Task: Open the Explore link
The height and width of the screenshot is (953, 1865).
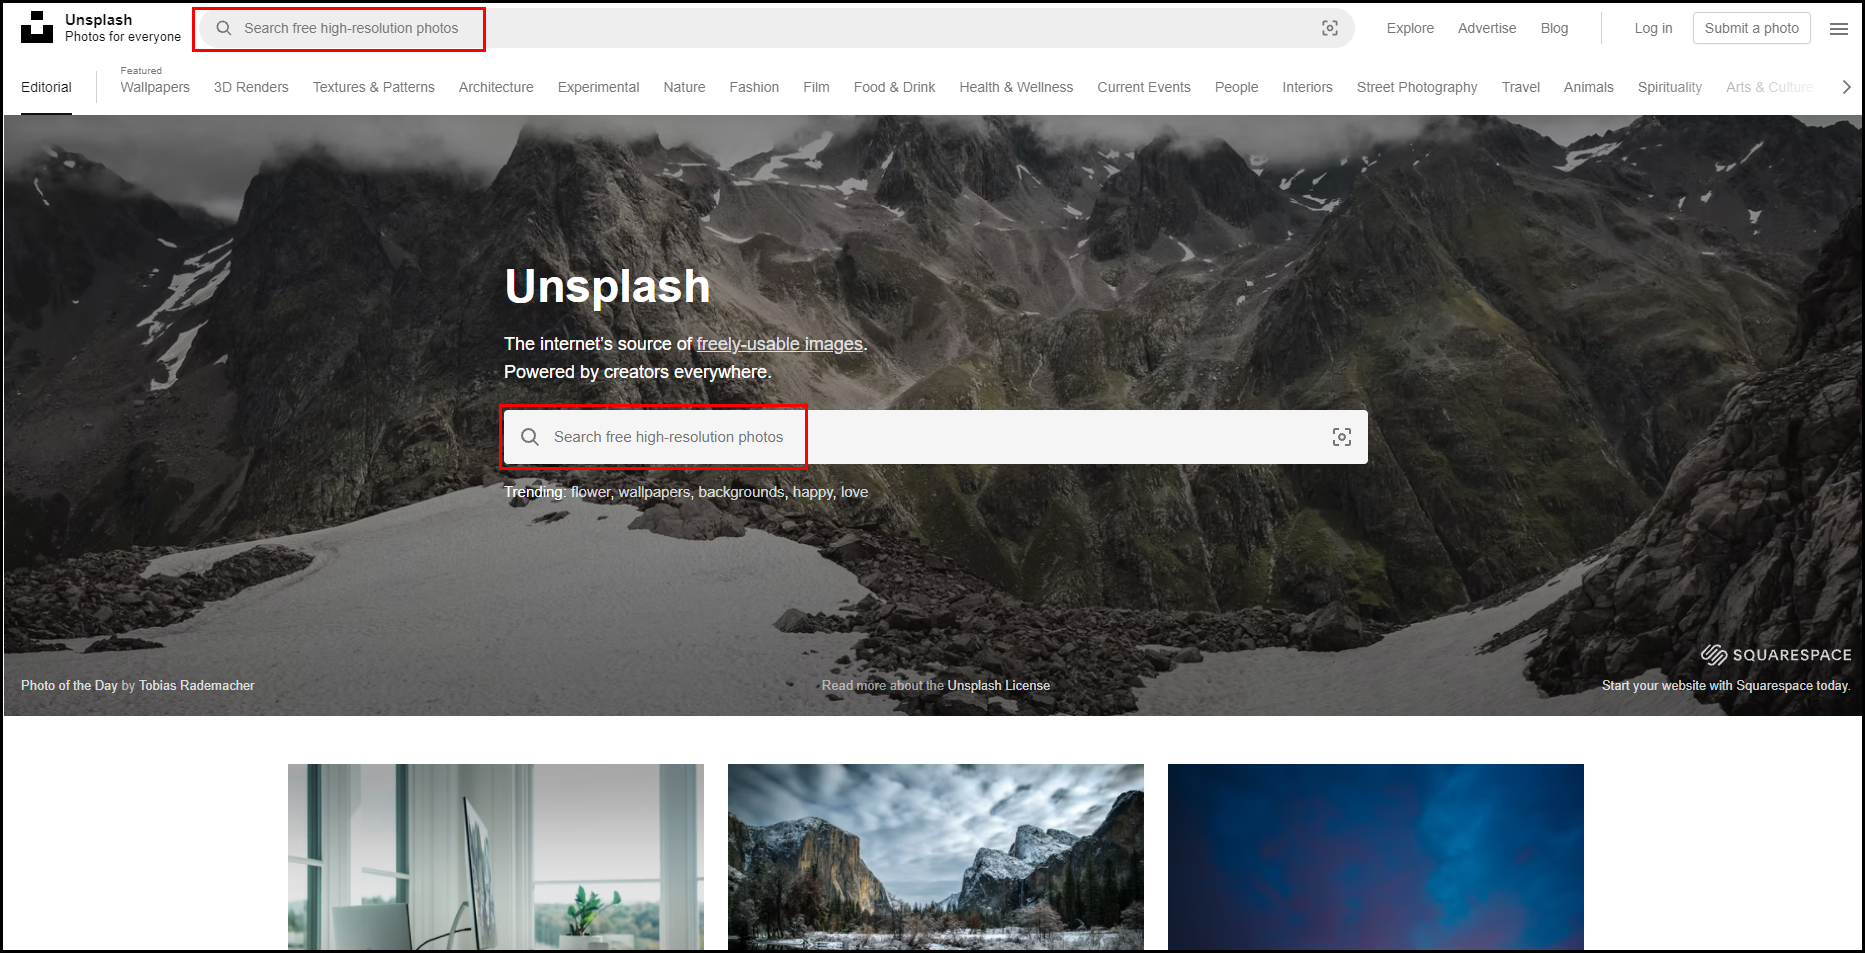Action: 1410,28
